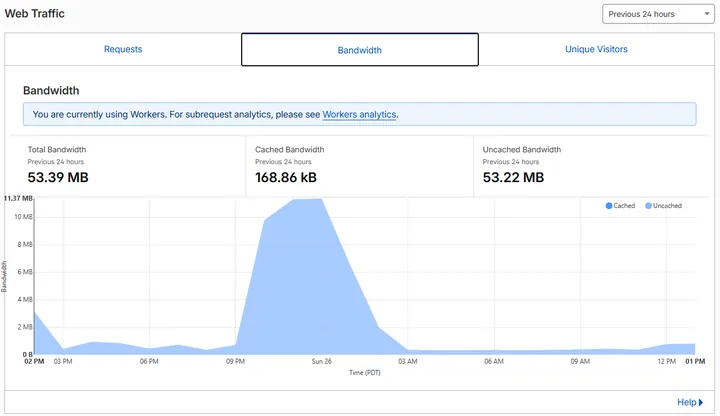
Task: Click the 09 AM x-axis label
Action: coord(580,361)
